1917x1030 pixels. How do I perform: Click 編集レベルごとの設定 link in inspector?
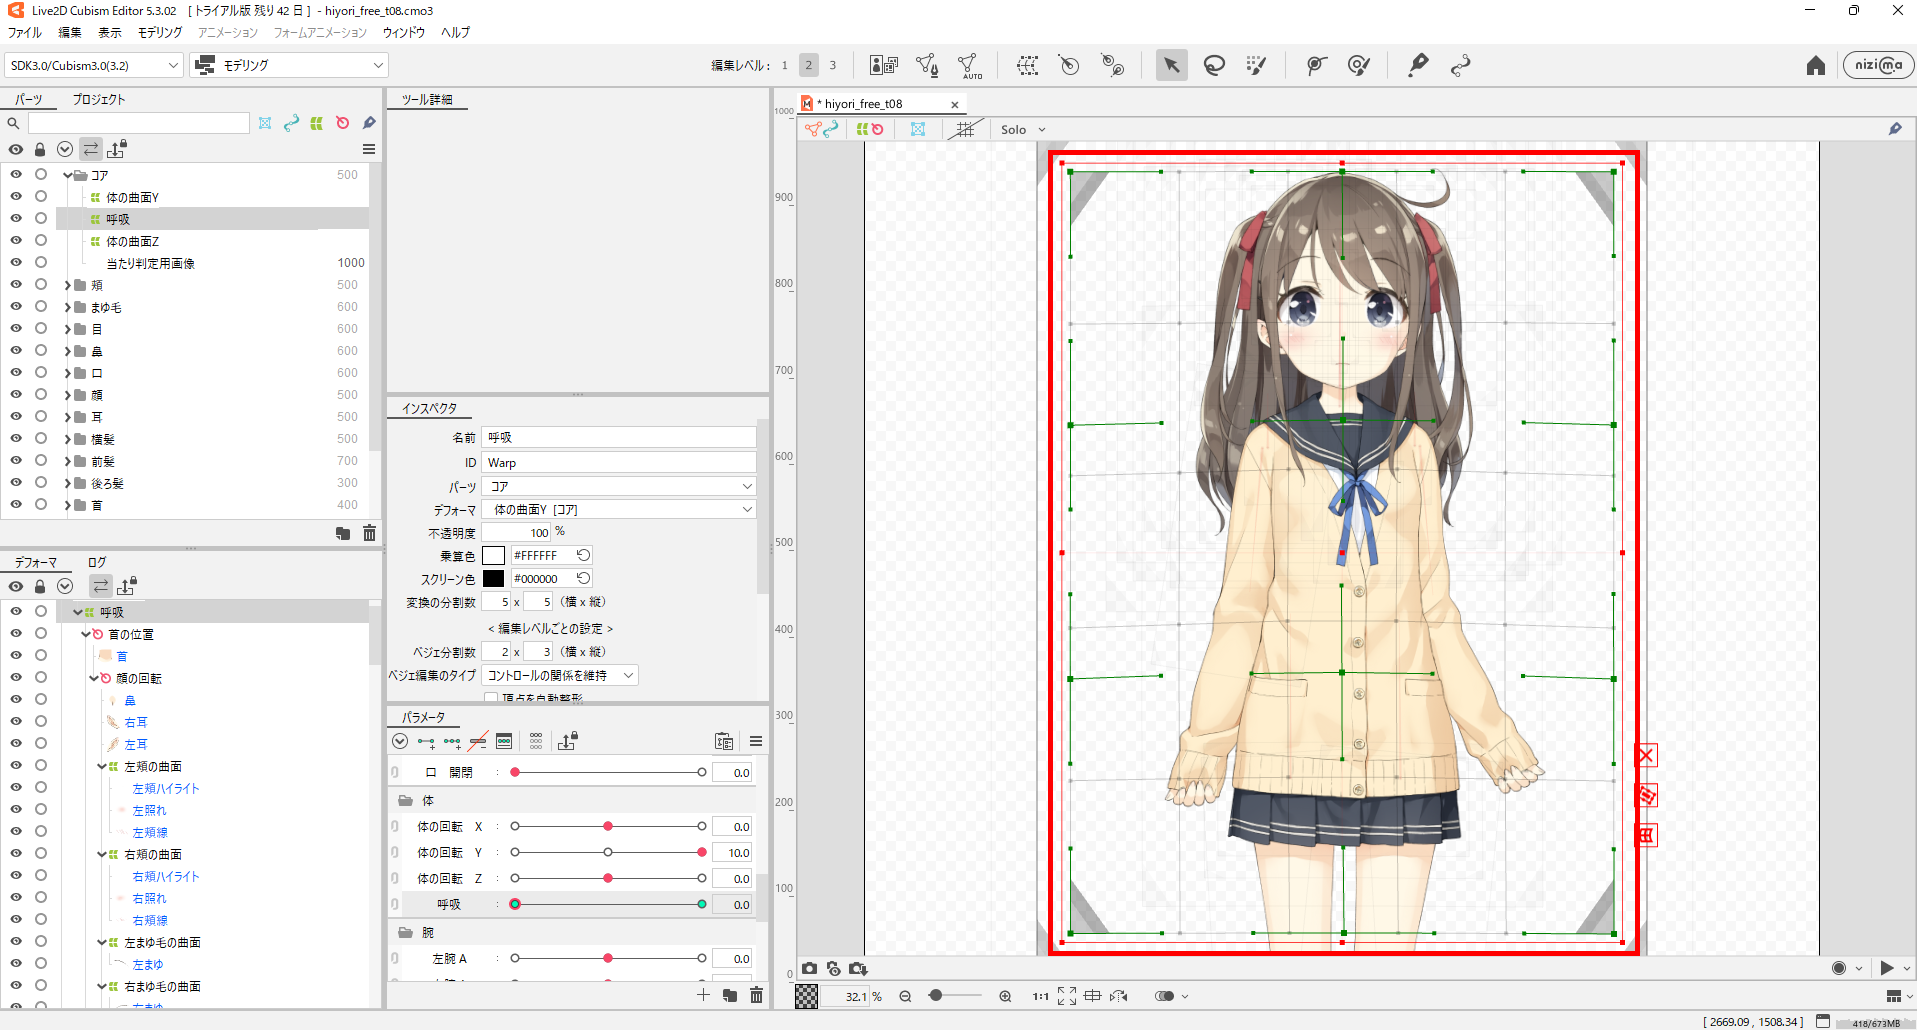[x=551, y=628]
